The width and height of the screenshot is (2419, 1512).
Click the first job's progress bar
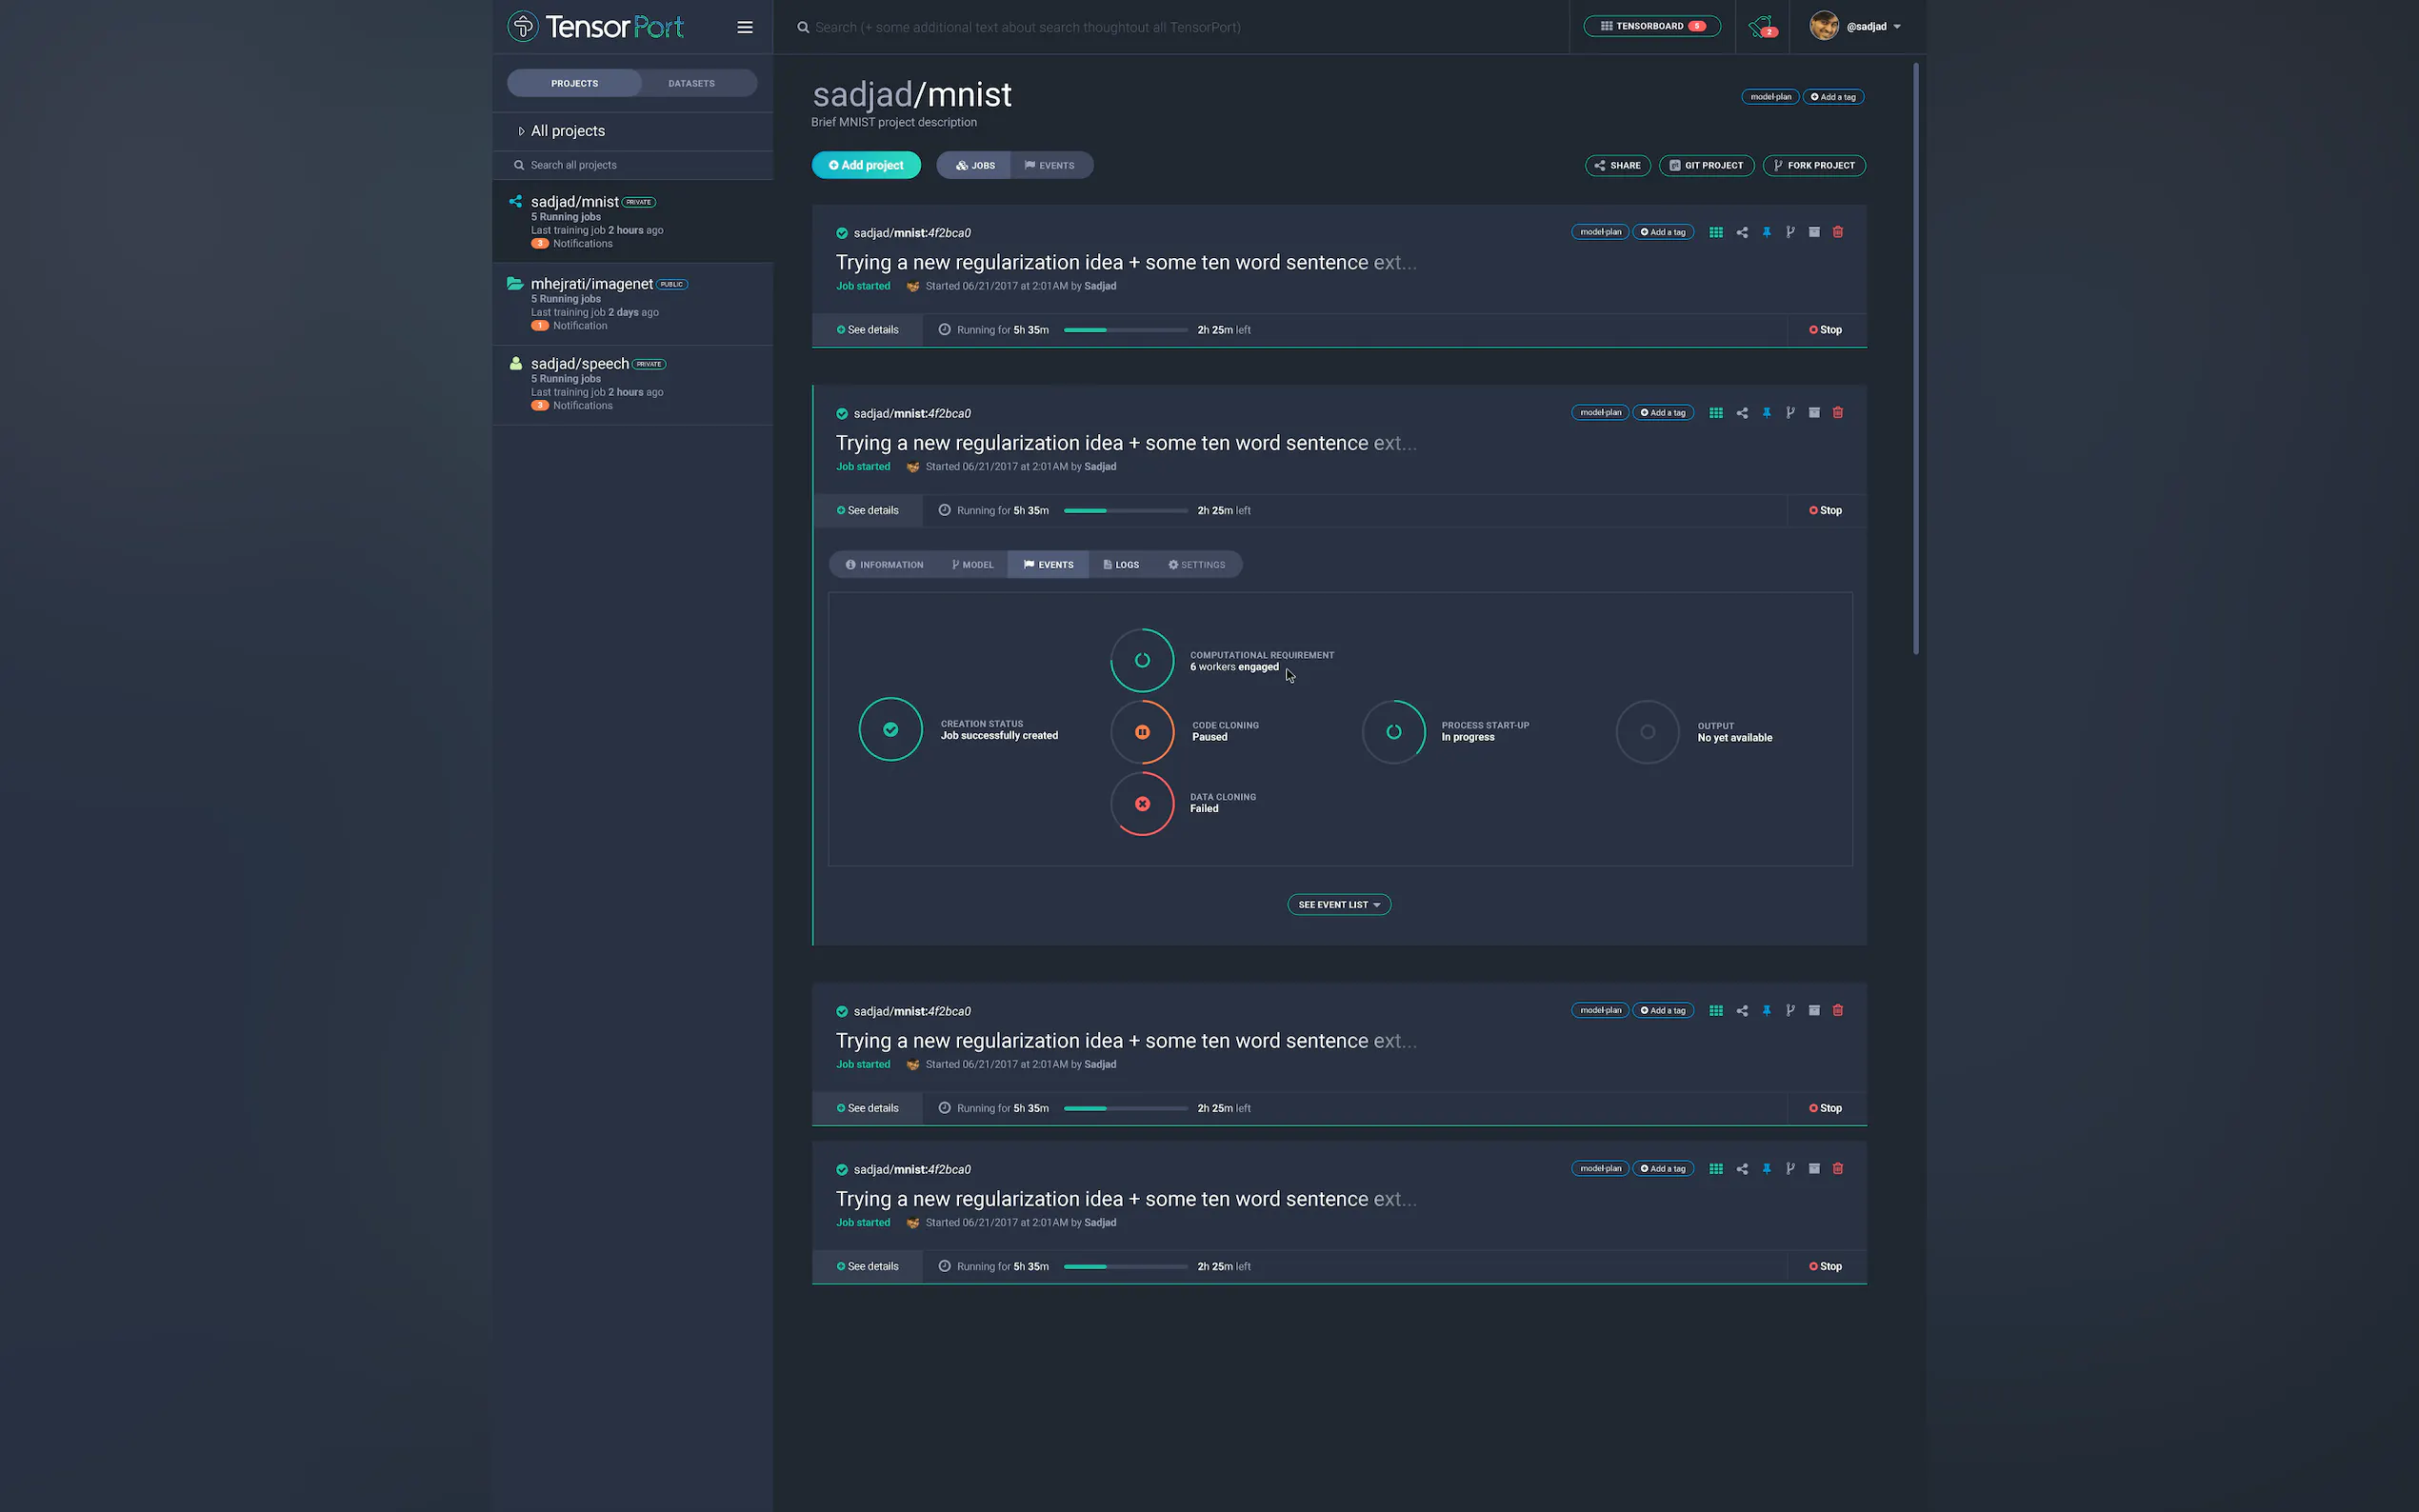click(1125, 330)
